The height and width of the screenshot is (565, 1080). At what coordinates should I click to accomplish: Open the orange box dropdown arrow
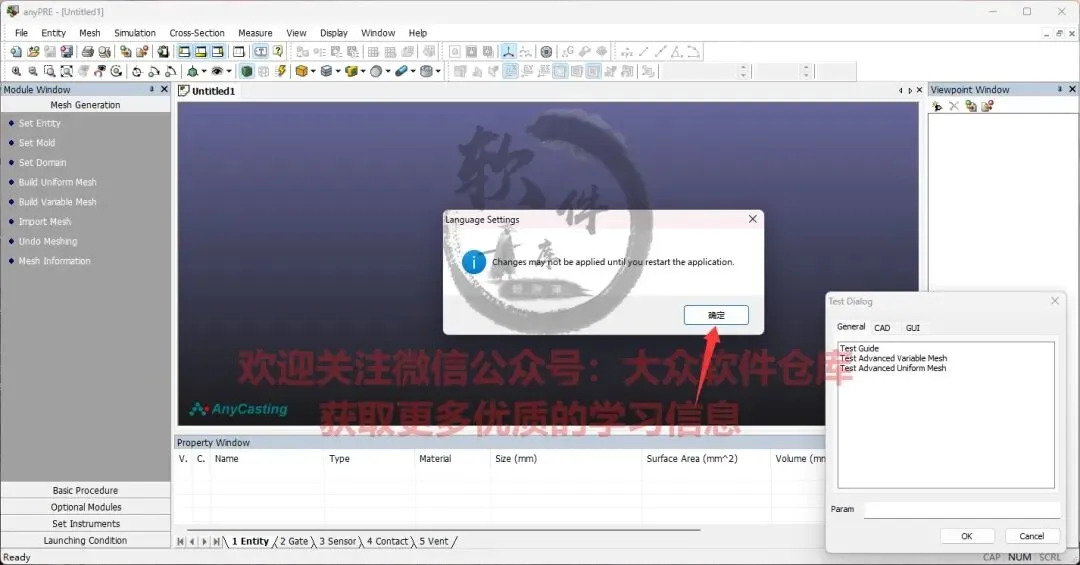(313, 71)
